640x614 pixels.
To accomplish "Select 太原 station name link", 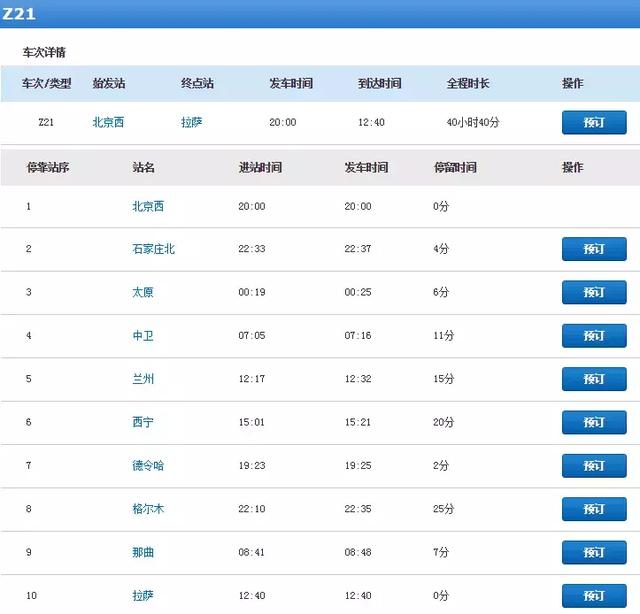I will point(143,293).
